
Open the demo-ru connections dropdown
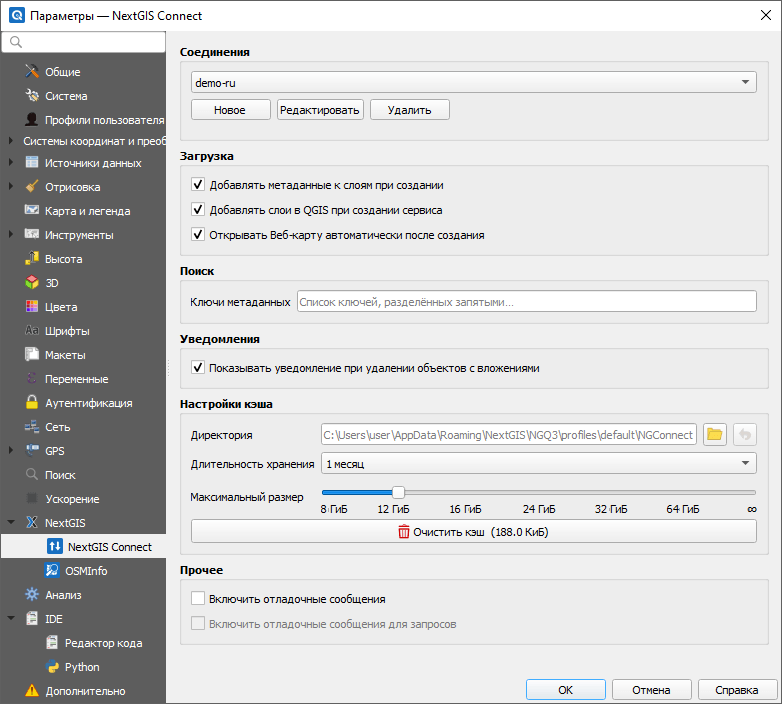tap(474, 82)
